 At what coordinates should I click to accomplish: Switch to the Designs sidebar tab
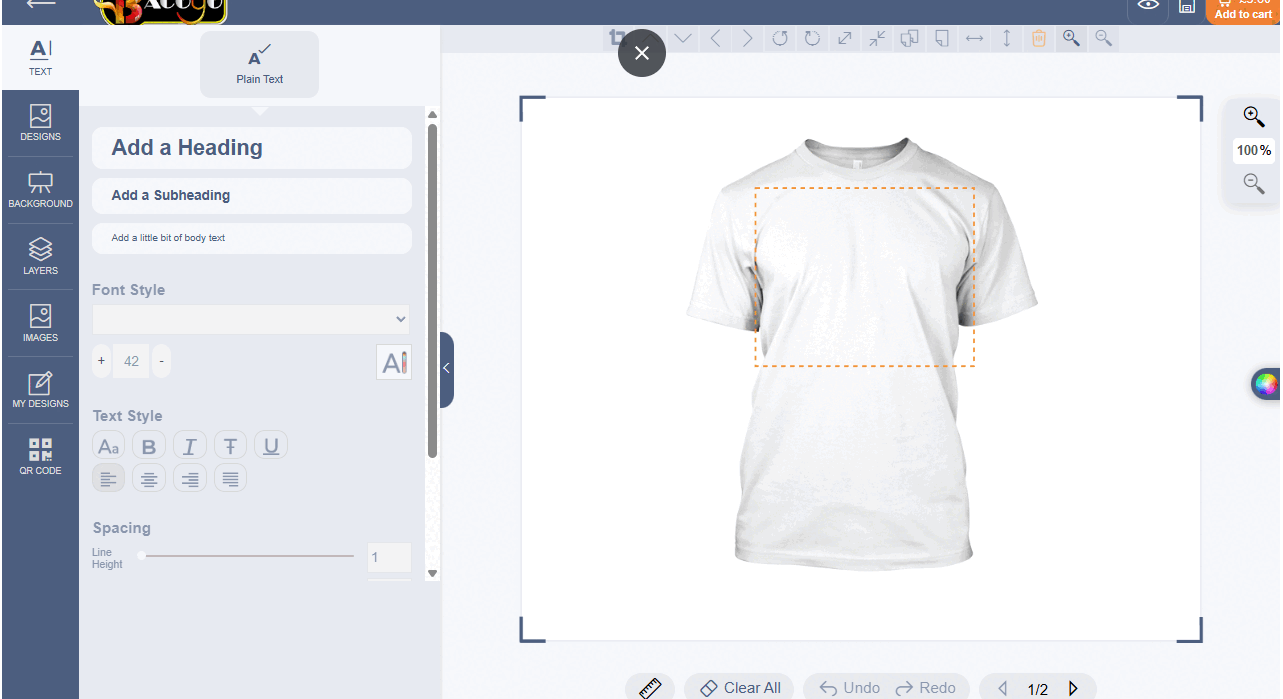[x=40, y=122]
